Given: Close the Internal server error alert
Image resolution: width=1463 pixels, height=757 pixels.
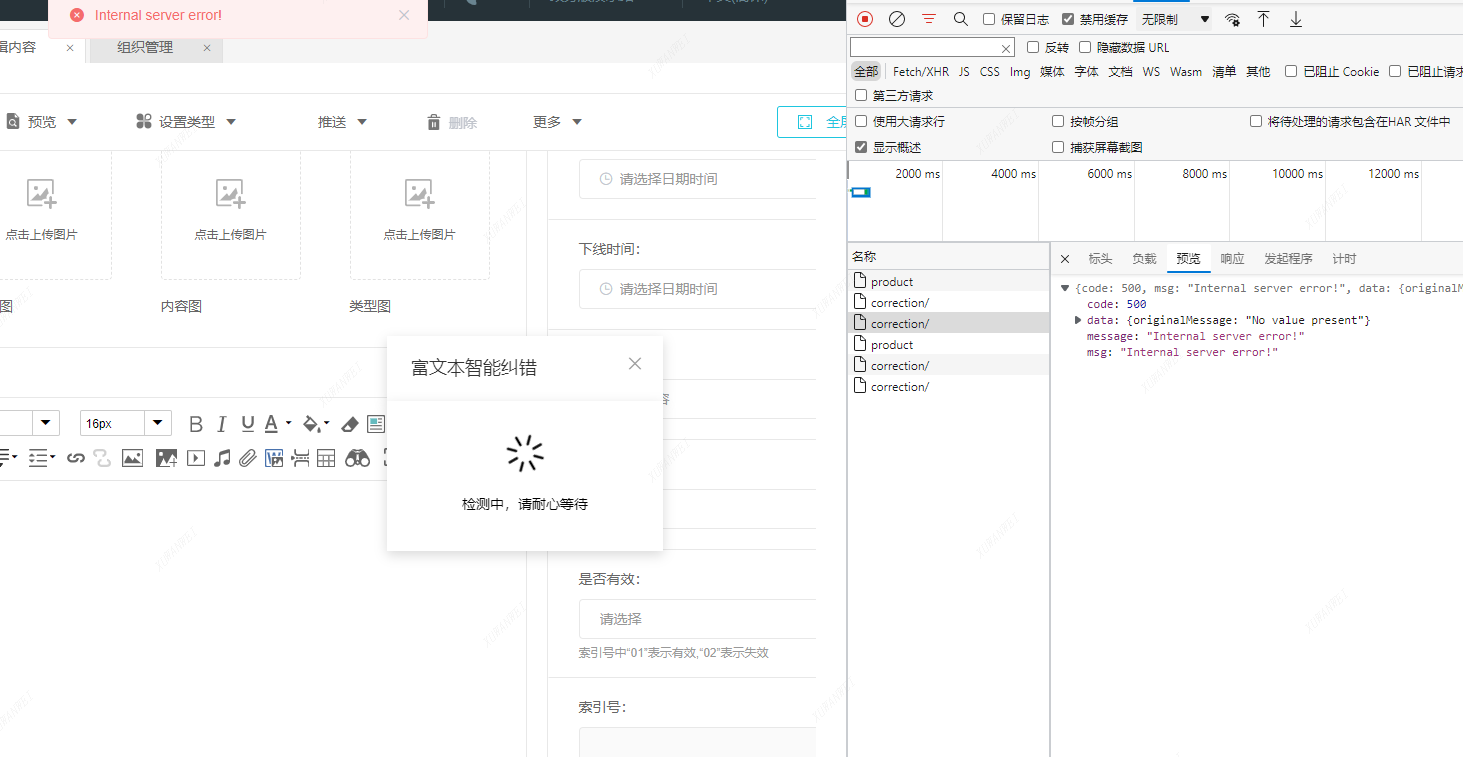Looking at the screenshot, I should (x=404, y=15).
